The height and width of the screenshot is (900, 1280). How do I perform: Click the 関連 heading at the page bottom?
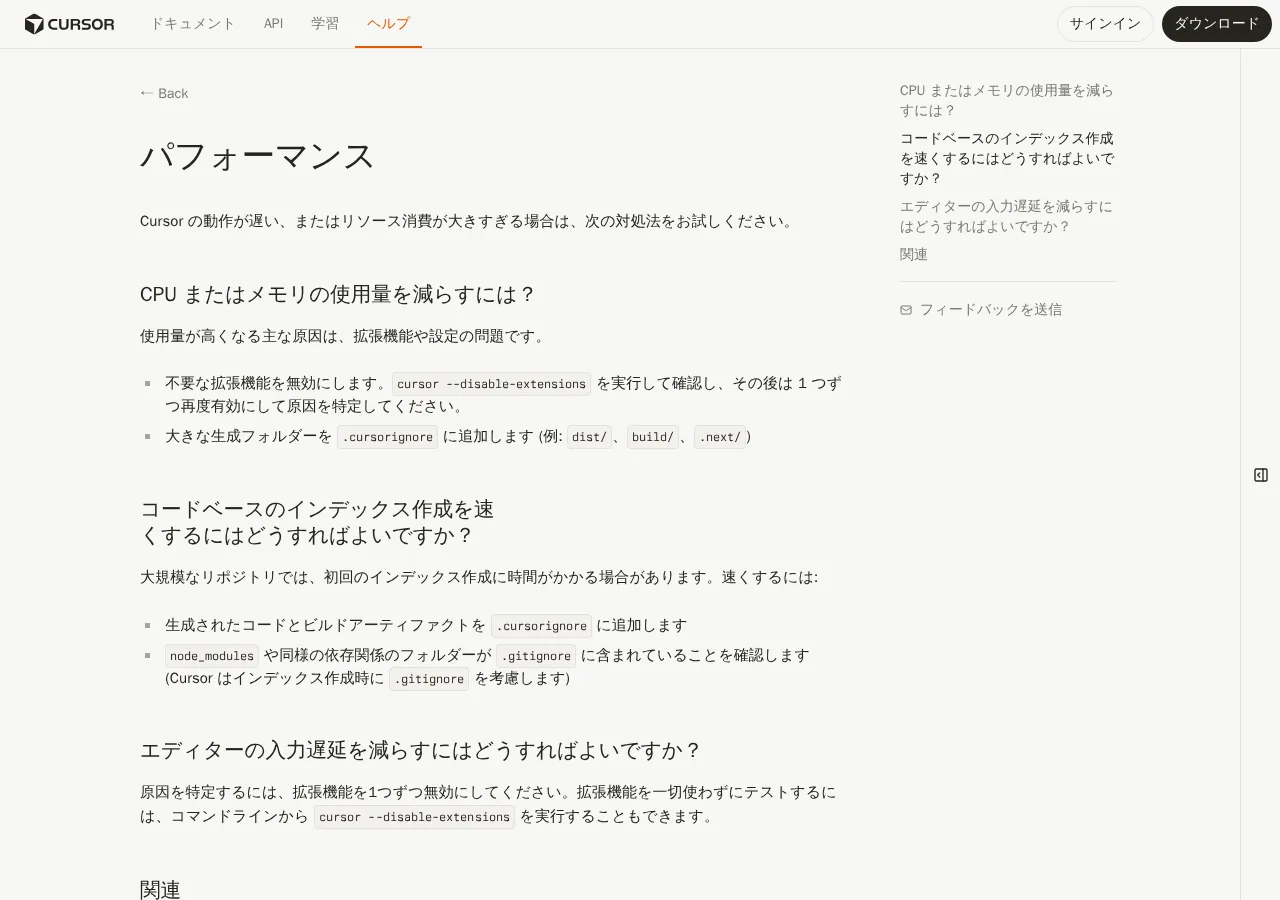tap(160, 890)
